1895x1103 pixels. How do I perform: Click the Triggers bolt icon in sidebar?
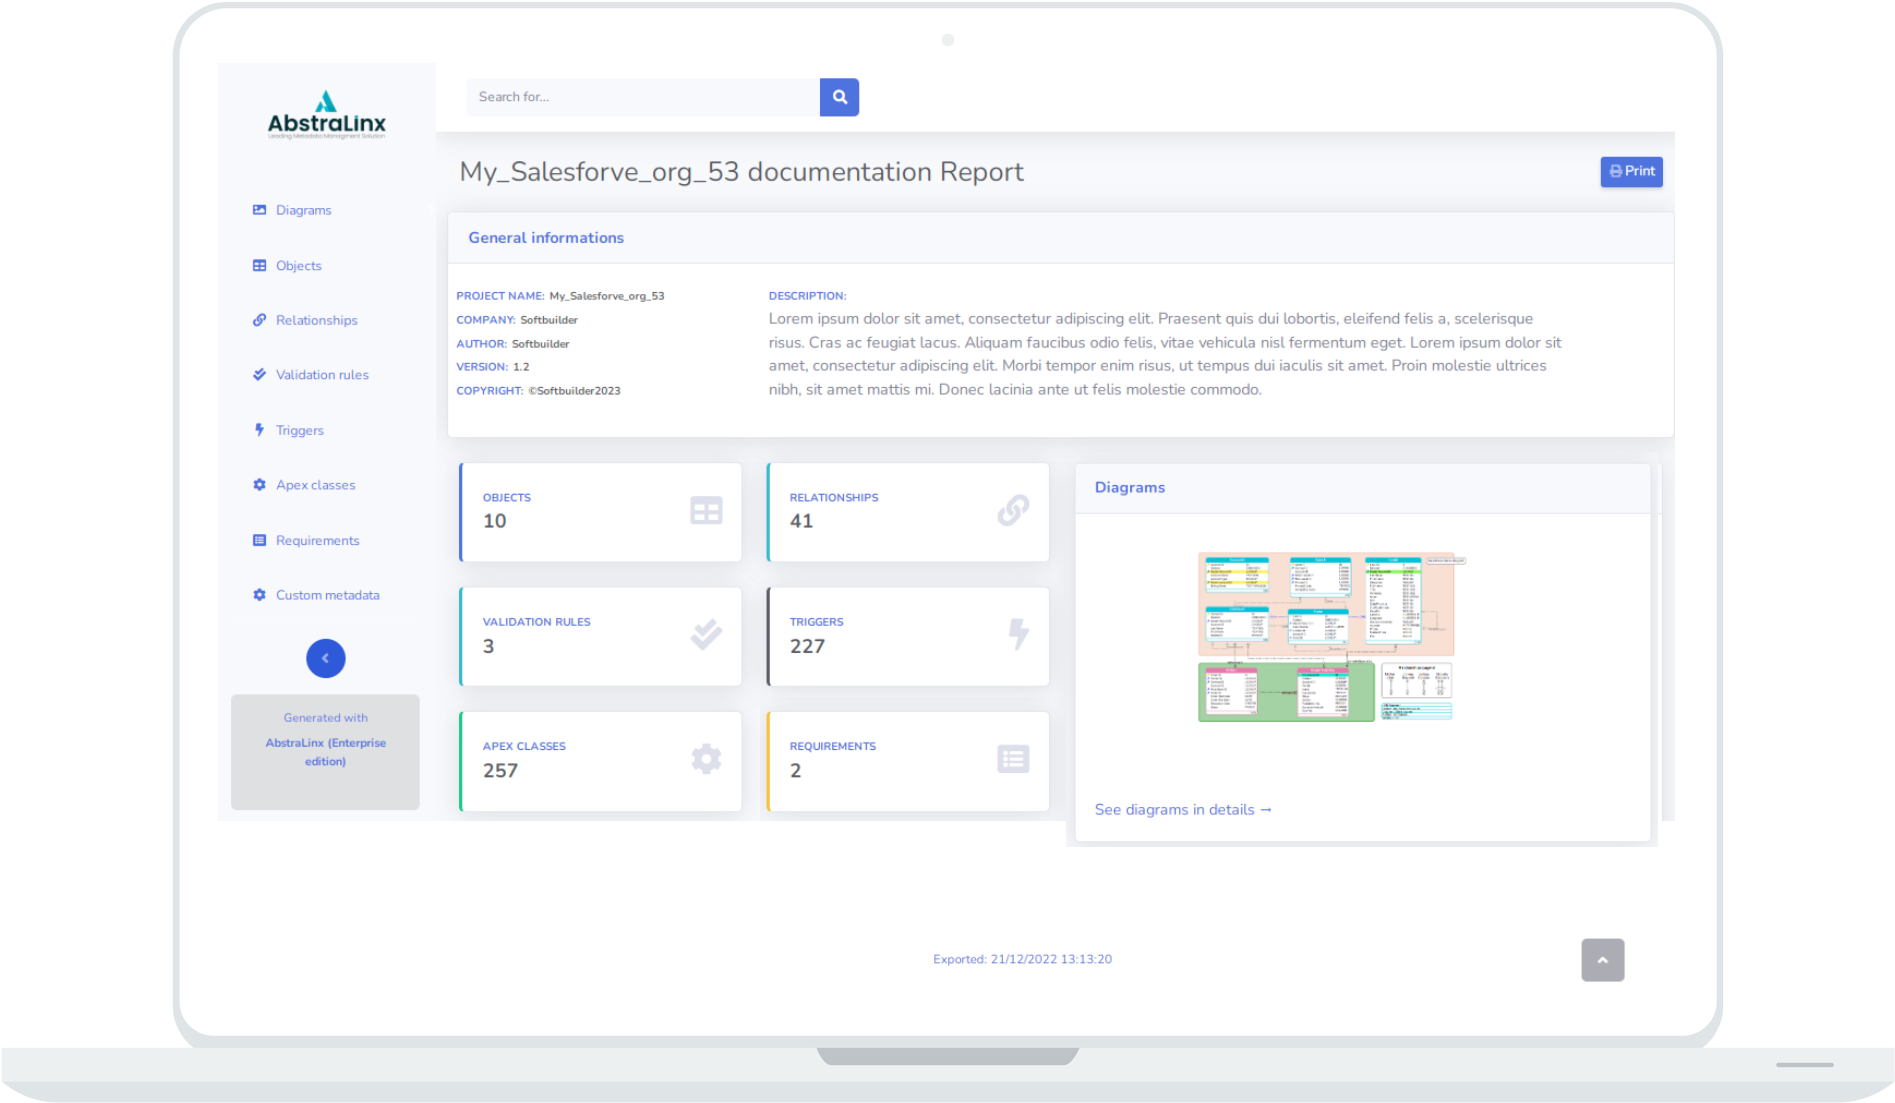tap(259, 430)
